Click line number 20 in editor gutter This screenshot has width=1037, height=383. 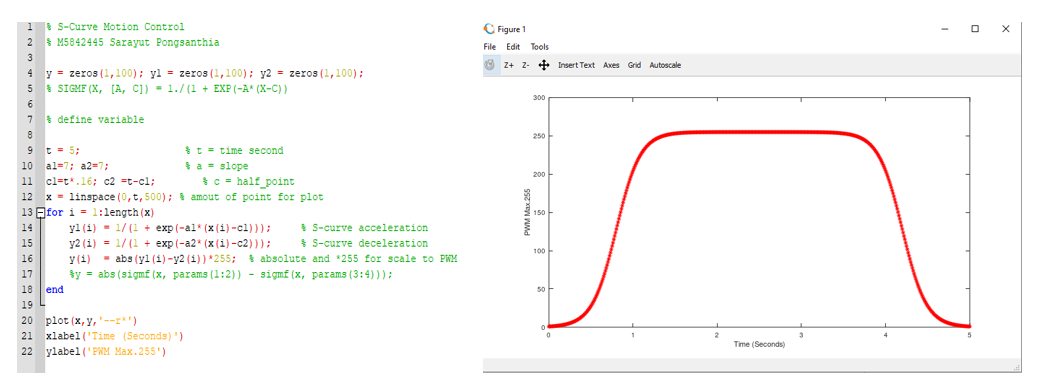[28, 321]
